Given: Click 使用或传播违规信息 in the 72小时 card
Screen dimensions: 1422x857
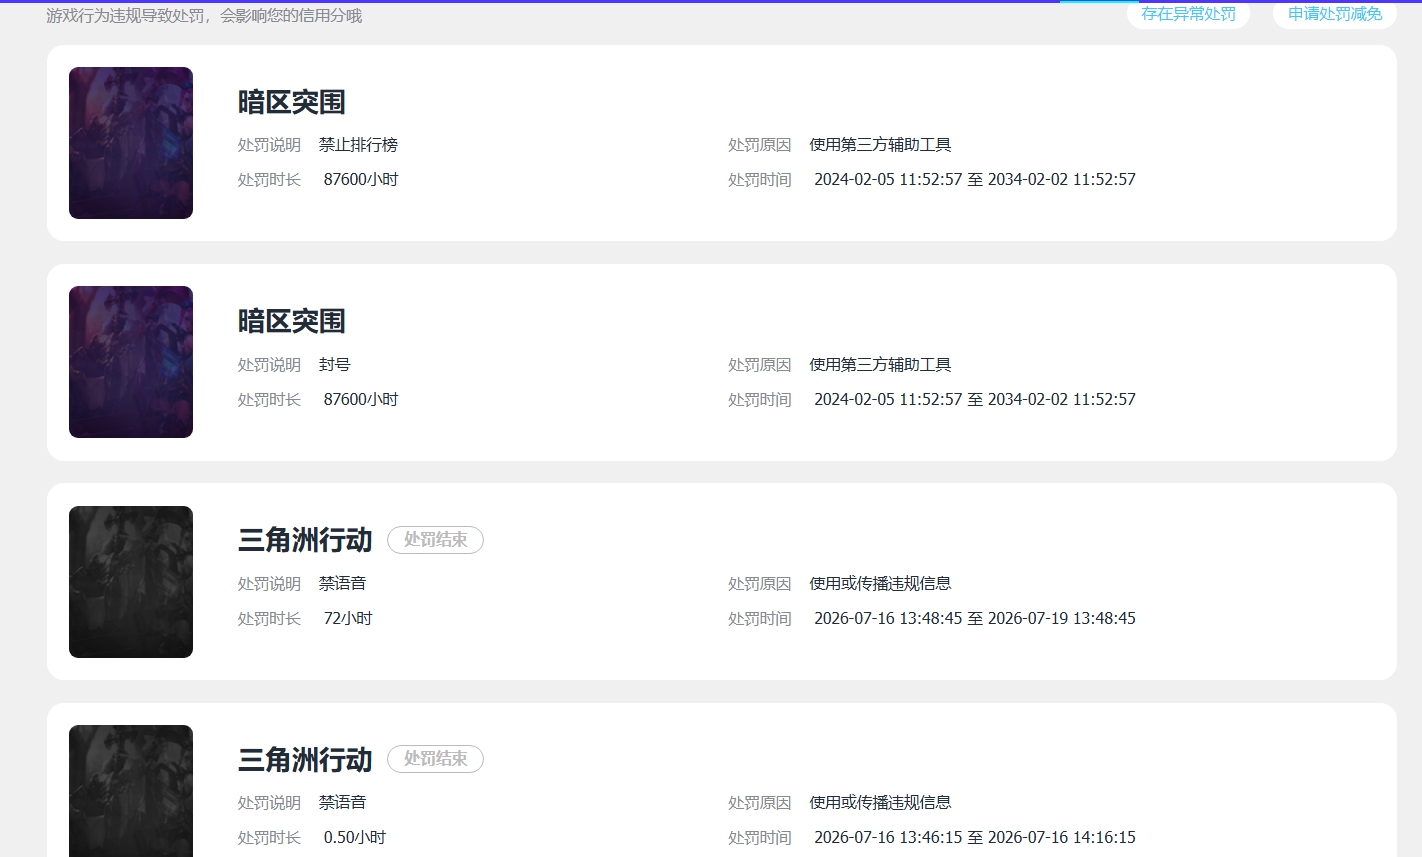Looking at the screenshot, I should pos(880,583).
